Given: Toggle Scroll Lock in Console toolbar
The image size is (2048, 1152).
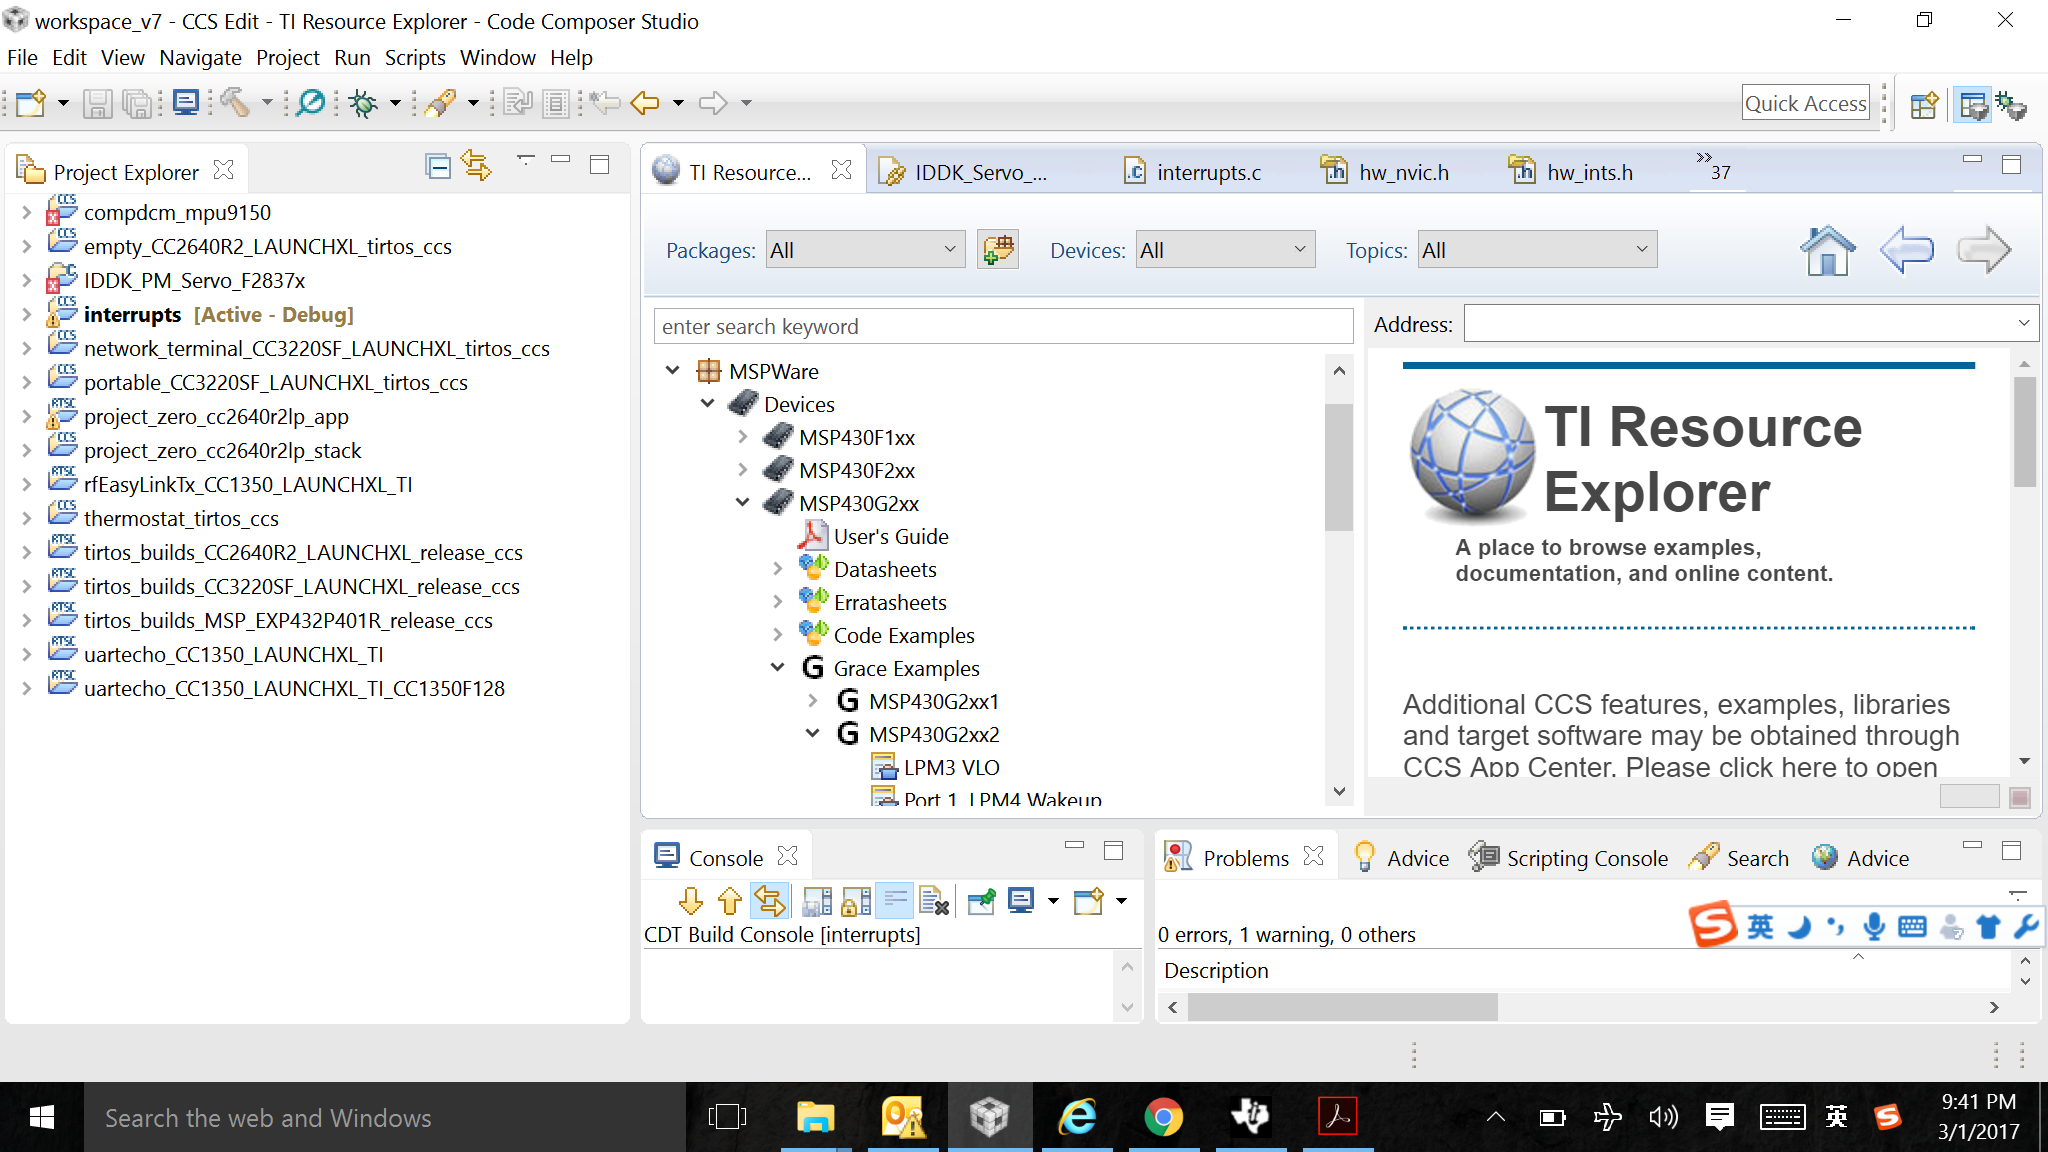Looking at the screenshot, I should (855, 902).
